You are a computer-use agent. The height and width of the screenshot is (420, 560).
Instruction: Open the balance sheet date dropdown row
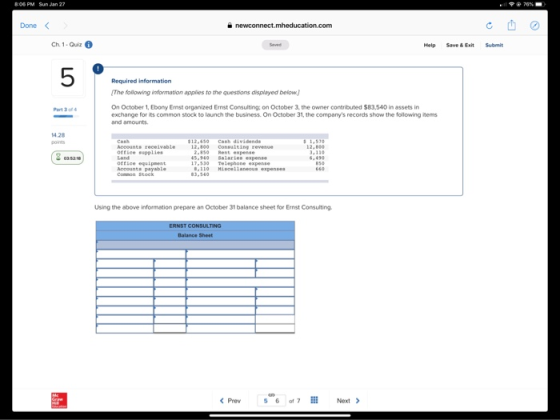click(195, 245)
